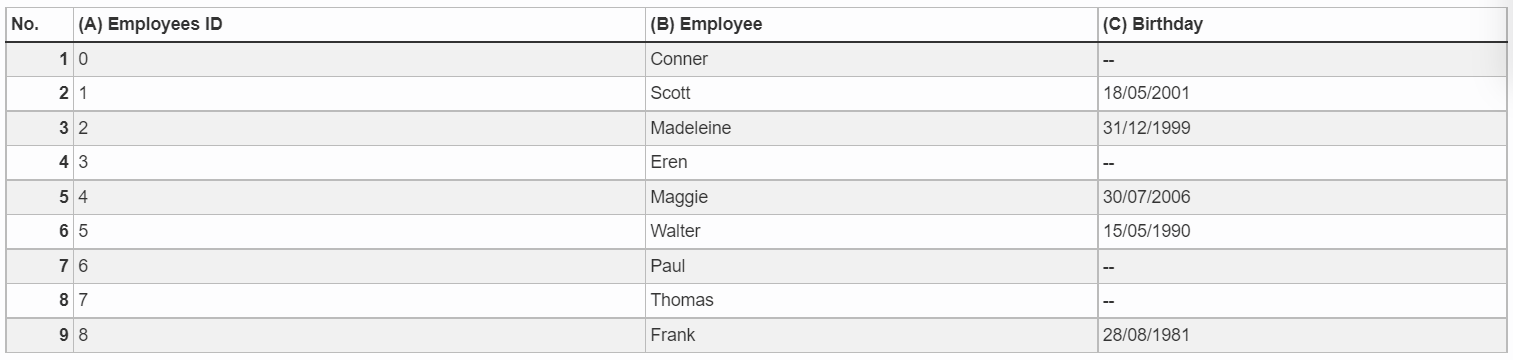Click the (B) Employee column header
This screenshot has height=360, width=1513.
(872, 25)
